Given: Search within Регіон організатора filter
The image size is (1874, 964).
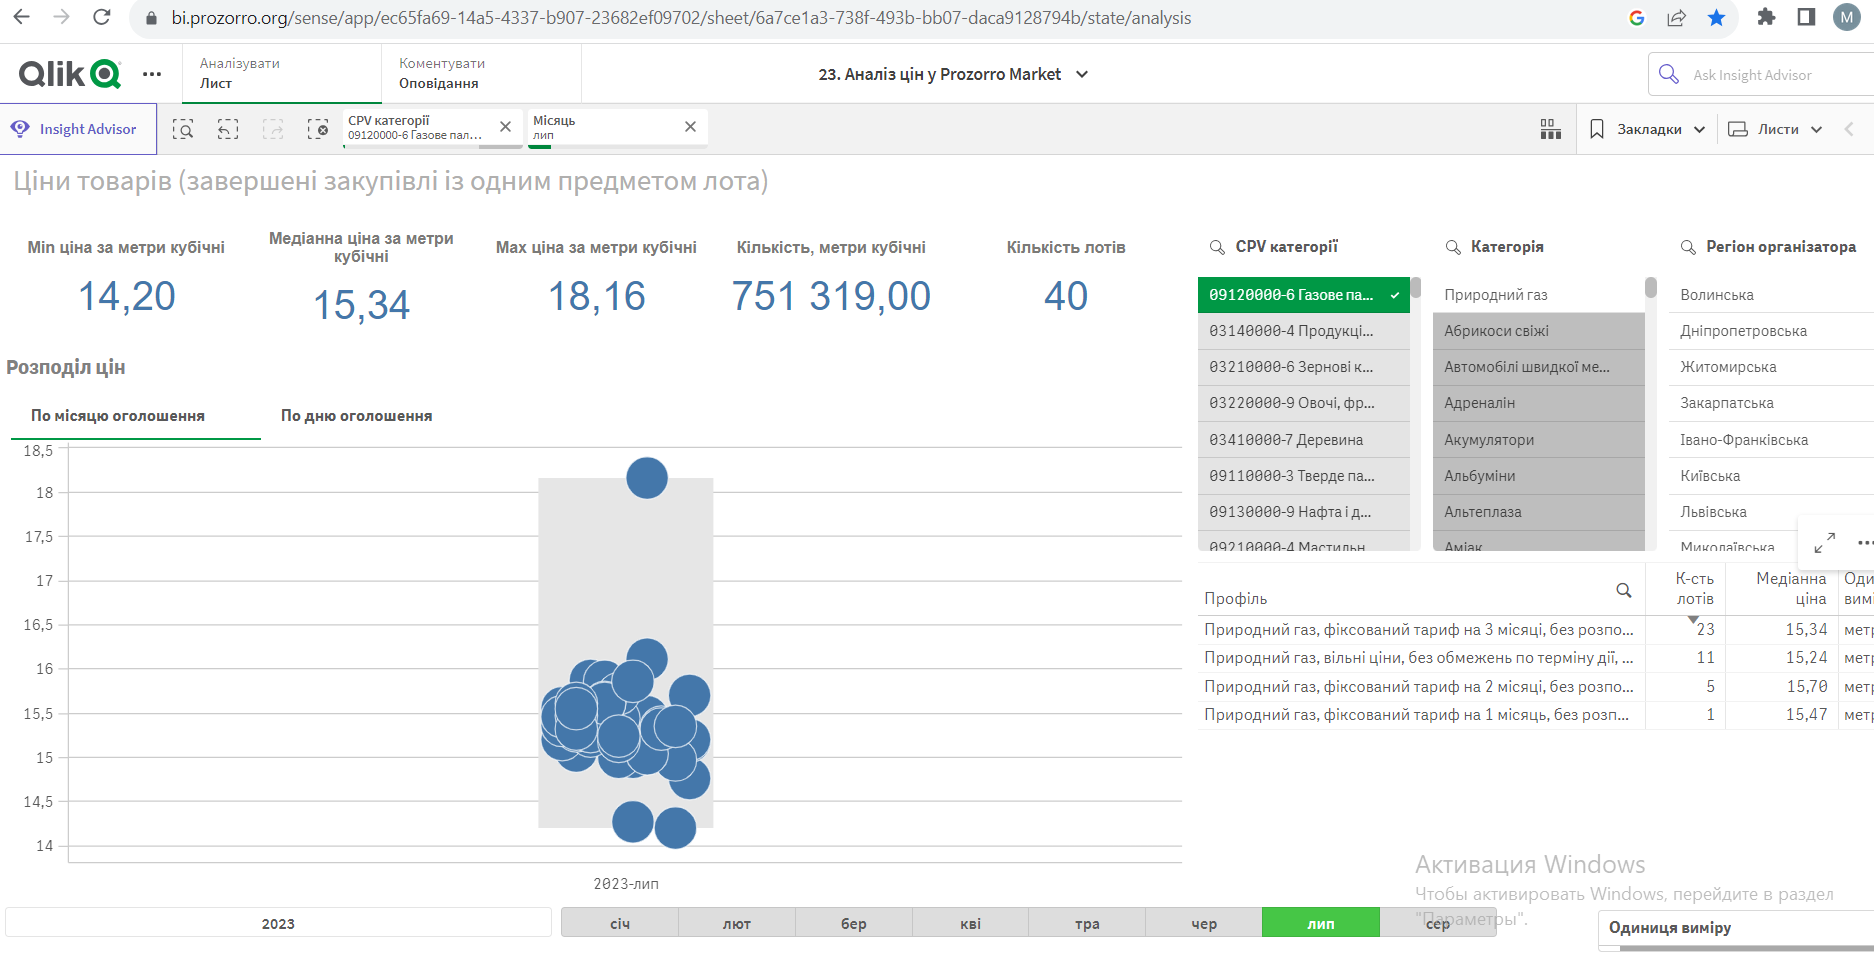Looking at the screenshot, I should (1688, 247).
